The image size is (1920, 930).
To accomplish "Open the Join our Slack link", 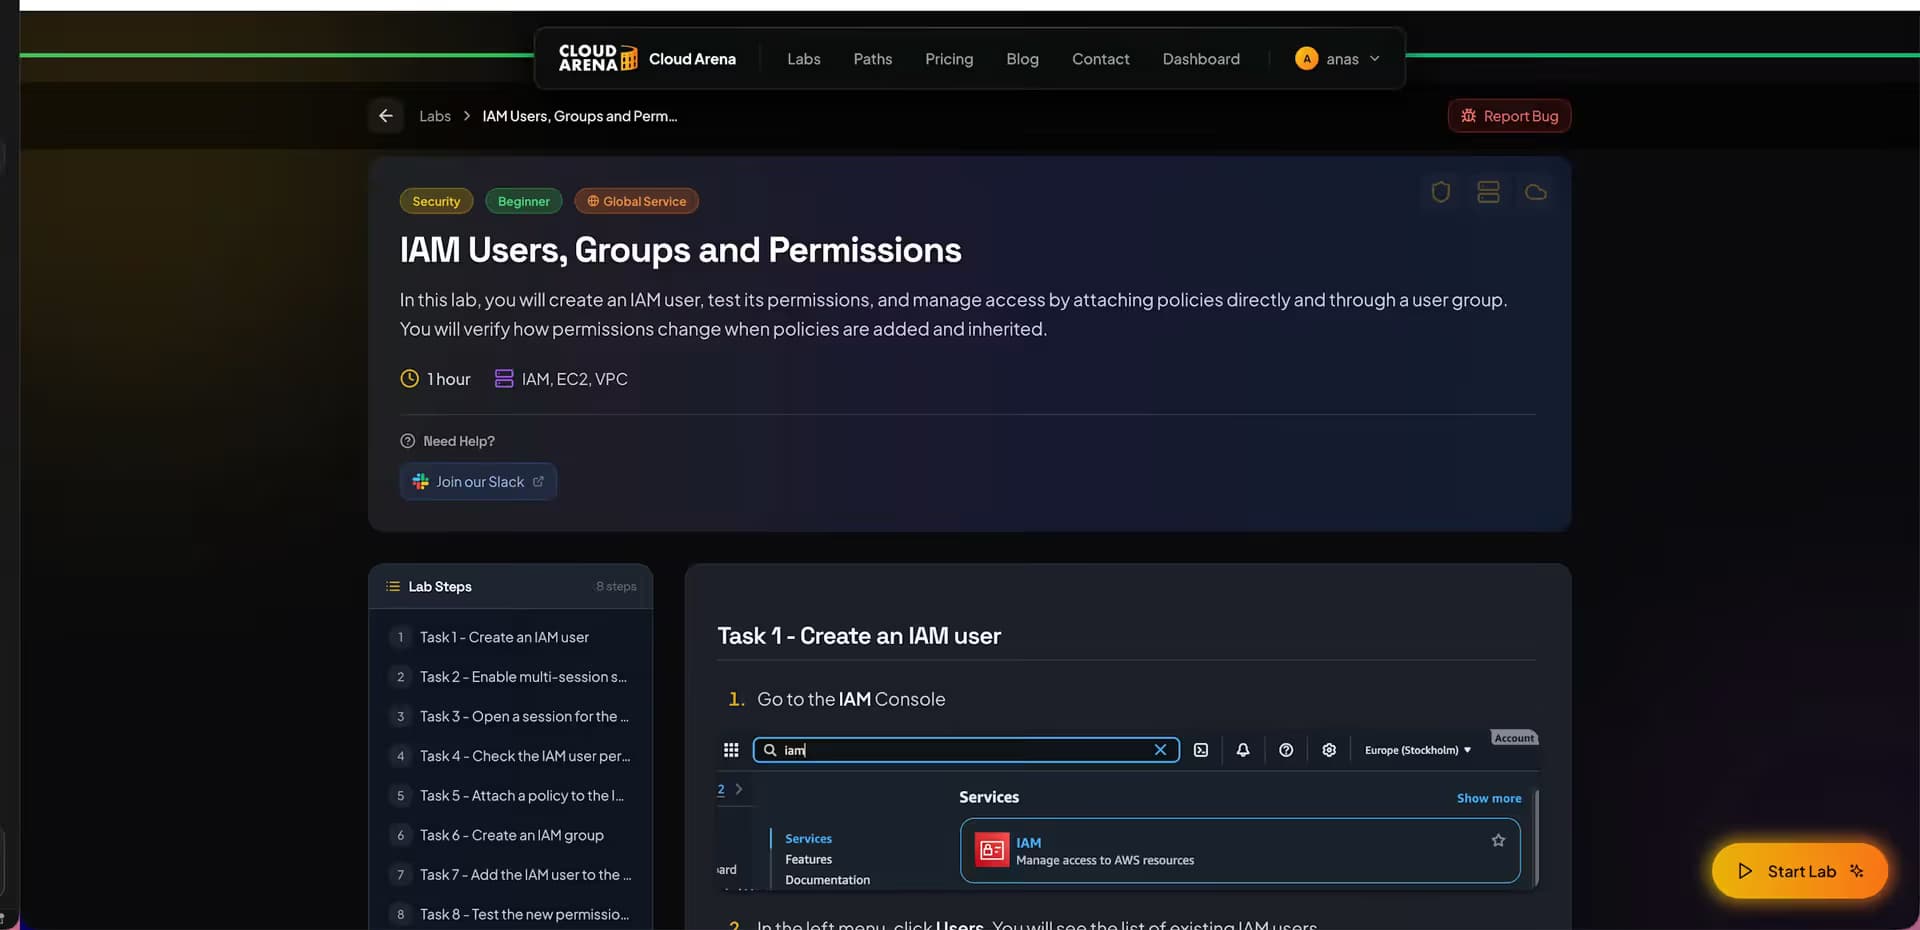I will click(x=478, y=482).
